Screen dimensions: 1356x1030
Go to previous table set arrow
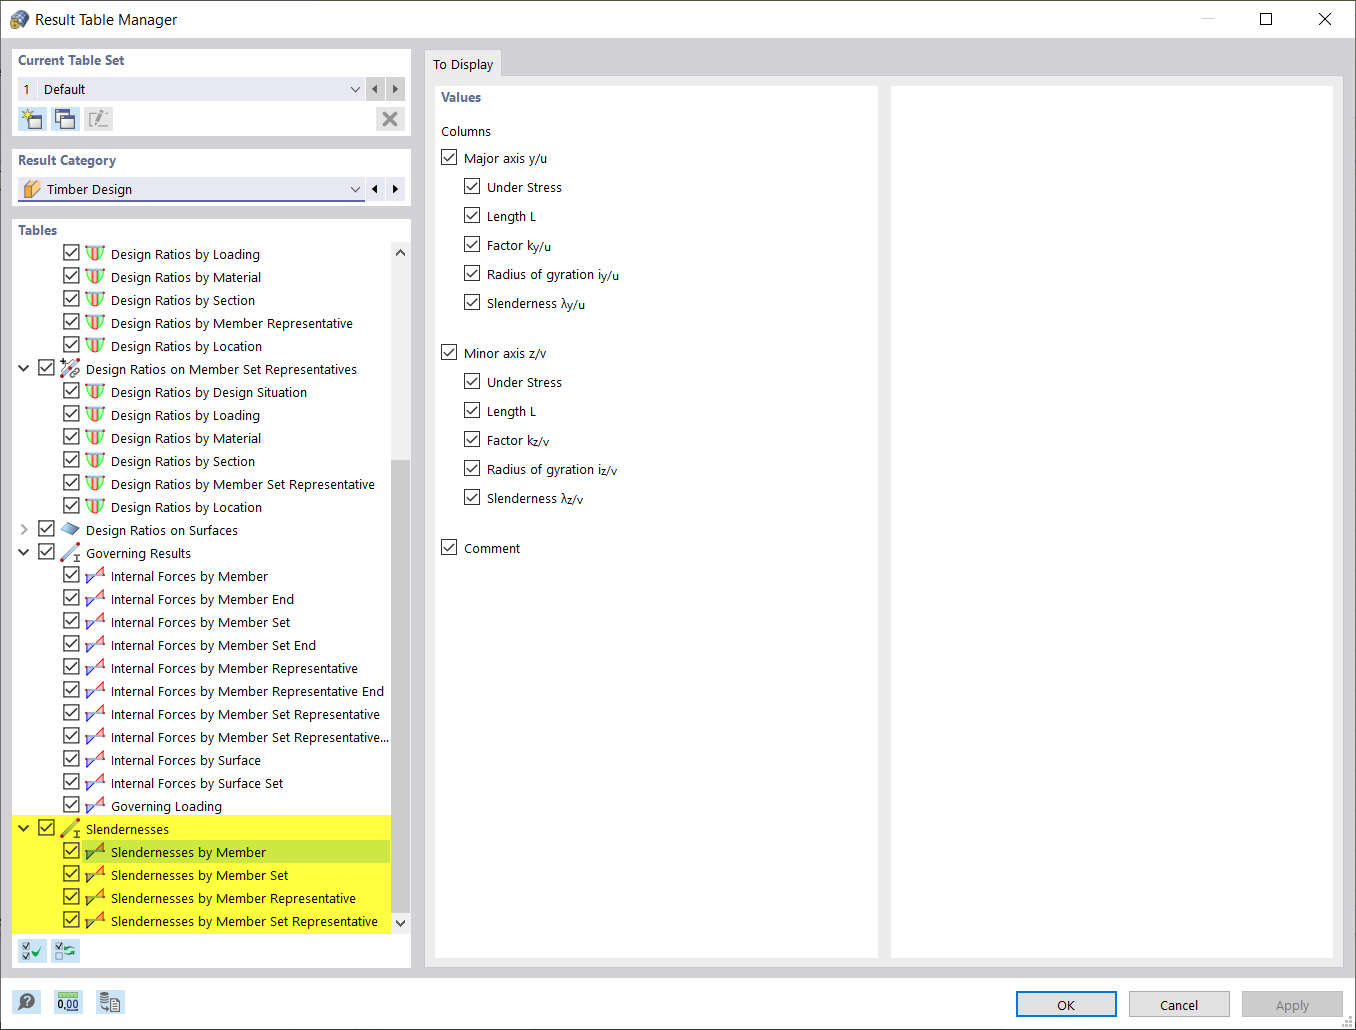point(375,89)
